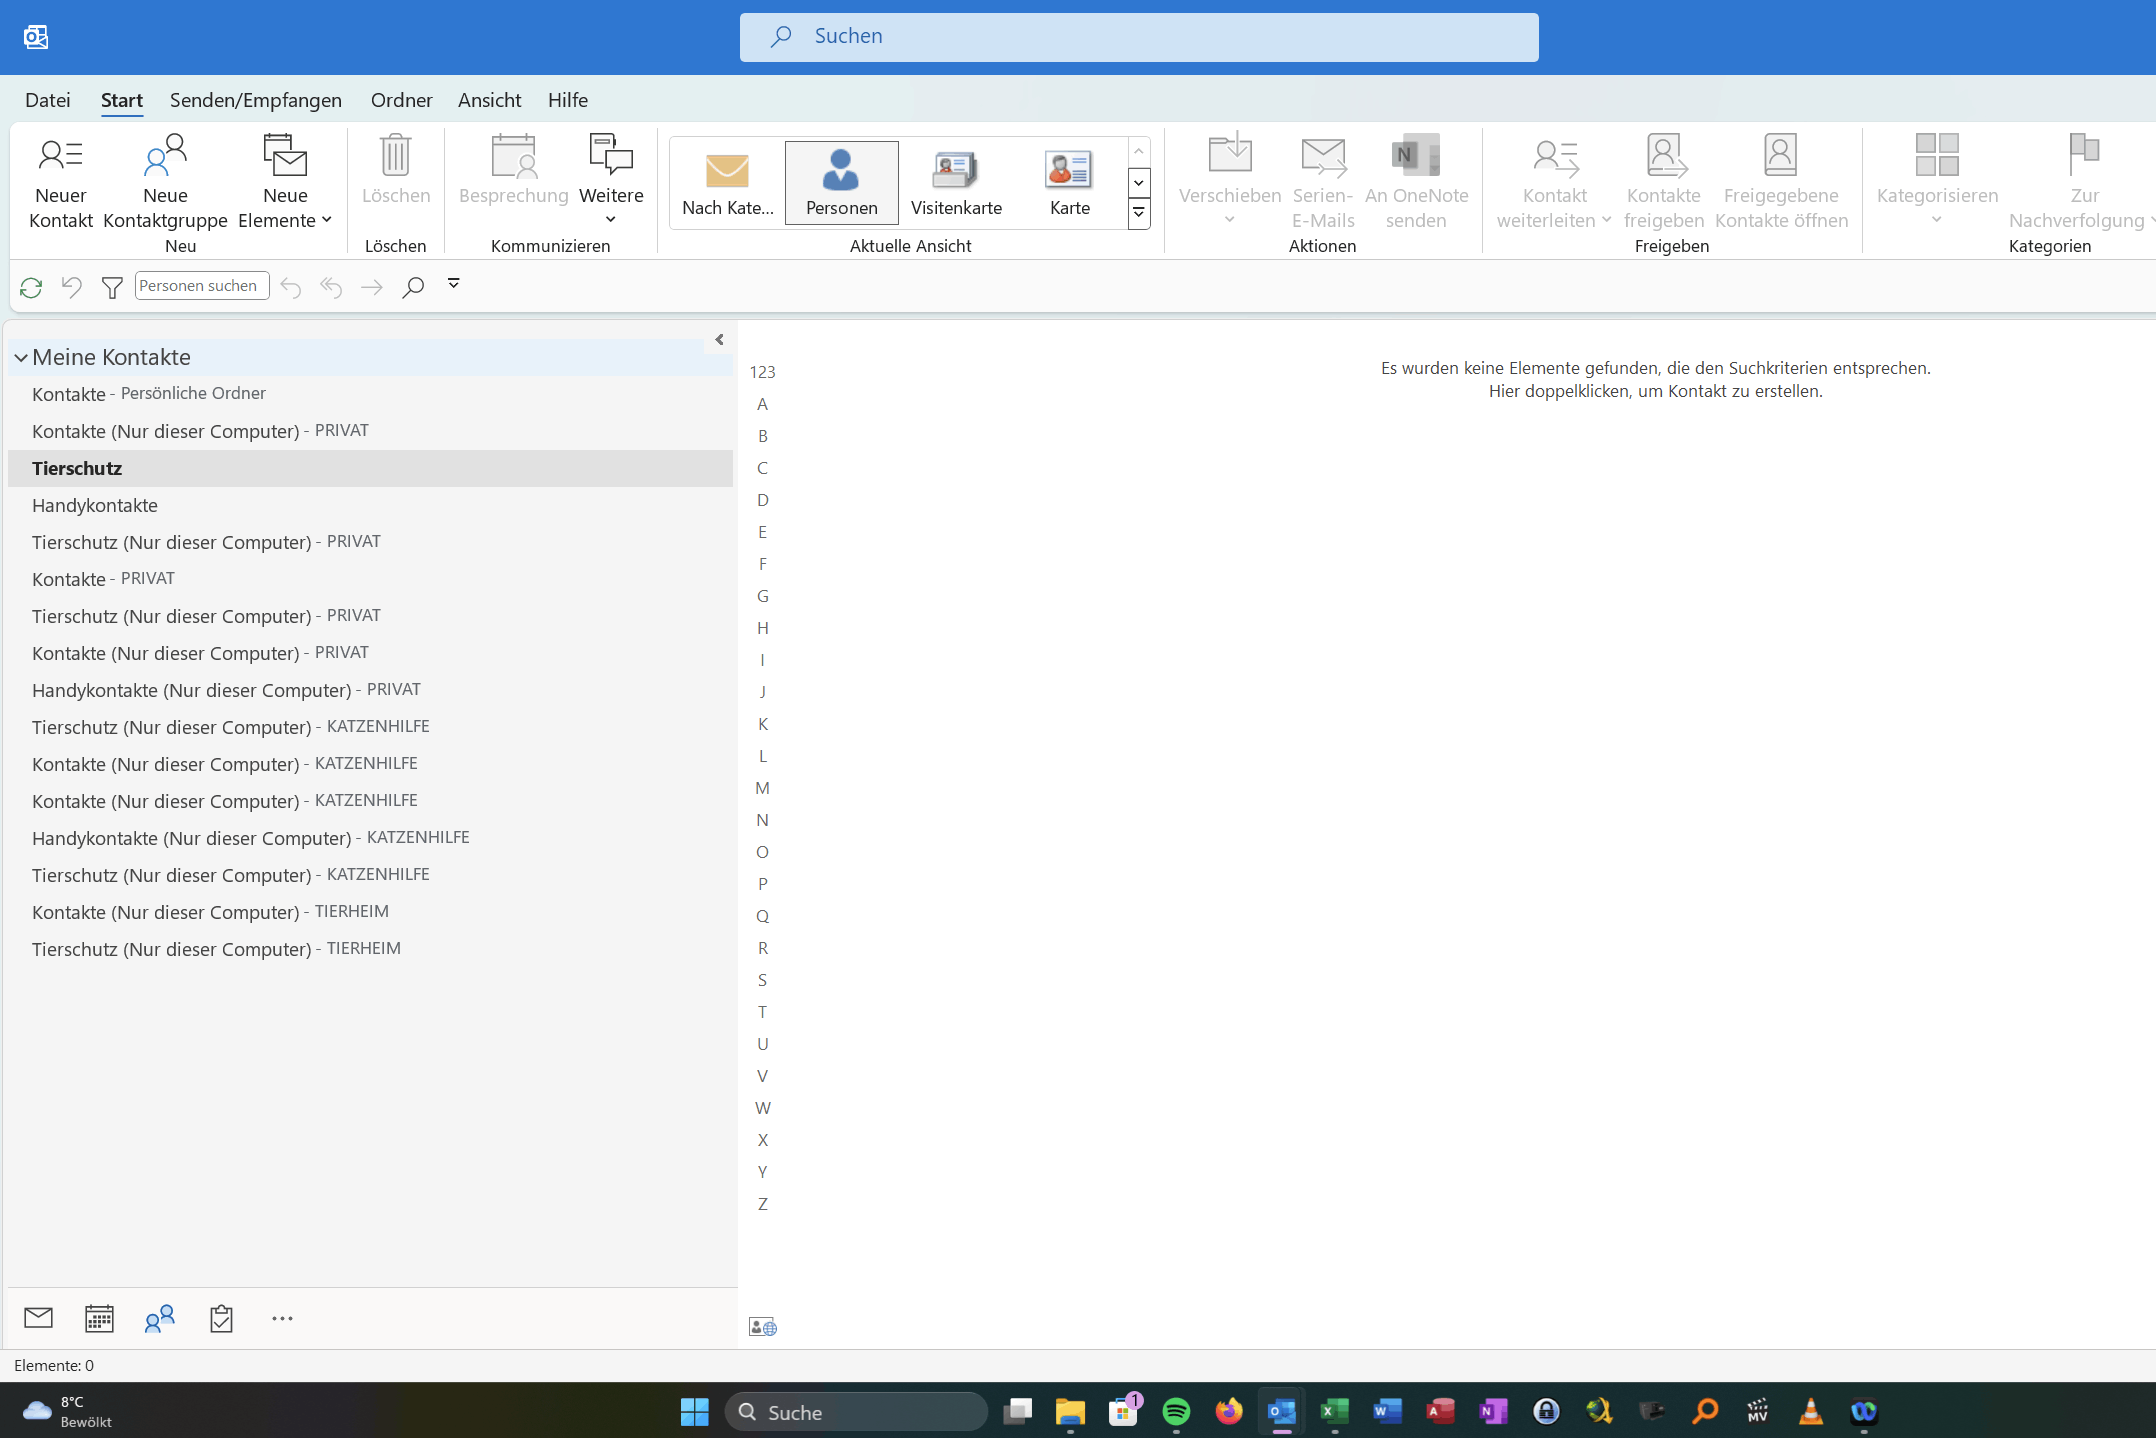Click the Personen suchen field
This screenshot has width=2156, height=1438.
(x=201, y=286)
